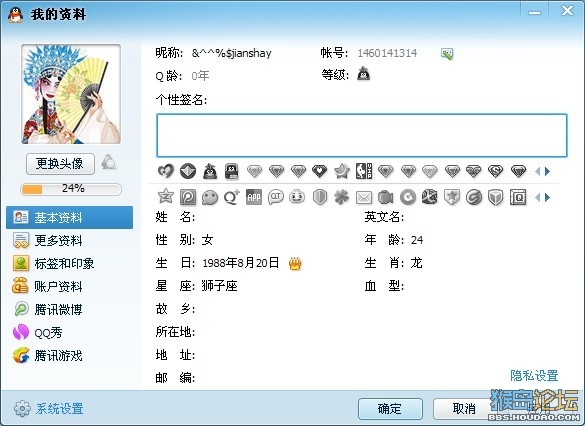This screenshot has width=585, height=426.
Task: Select the 基本资料 tab
Action: pos(69,217)
